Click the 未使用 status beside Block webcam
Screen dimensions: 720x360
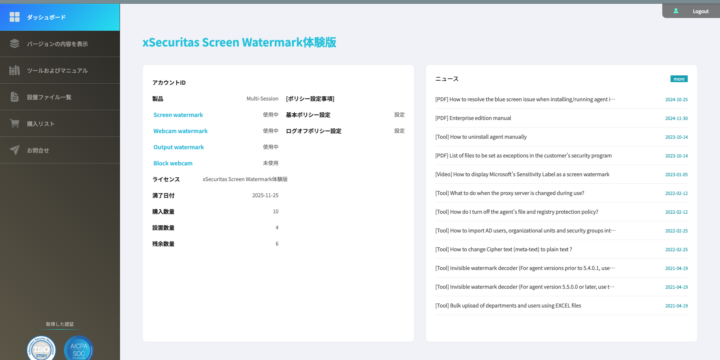click(x=270, y=163)
